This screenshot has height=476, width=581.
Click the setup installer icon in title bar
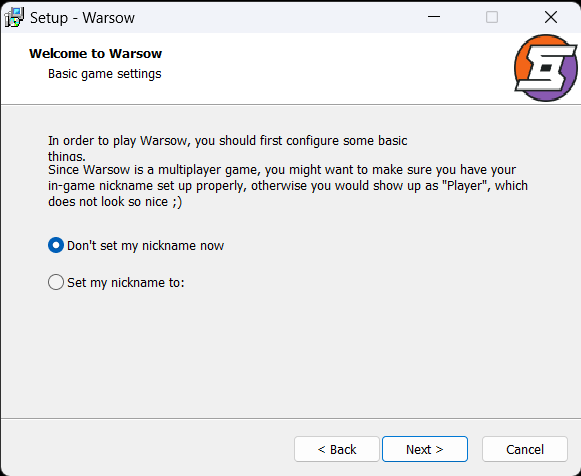(x=14, y=17)
